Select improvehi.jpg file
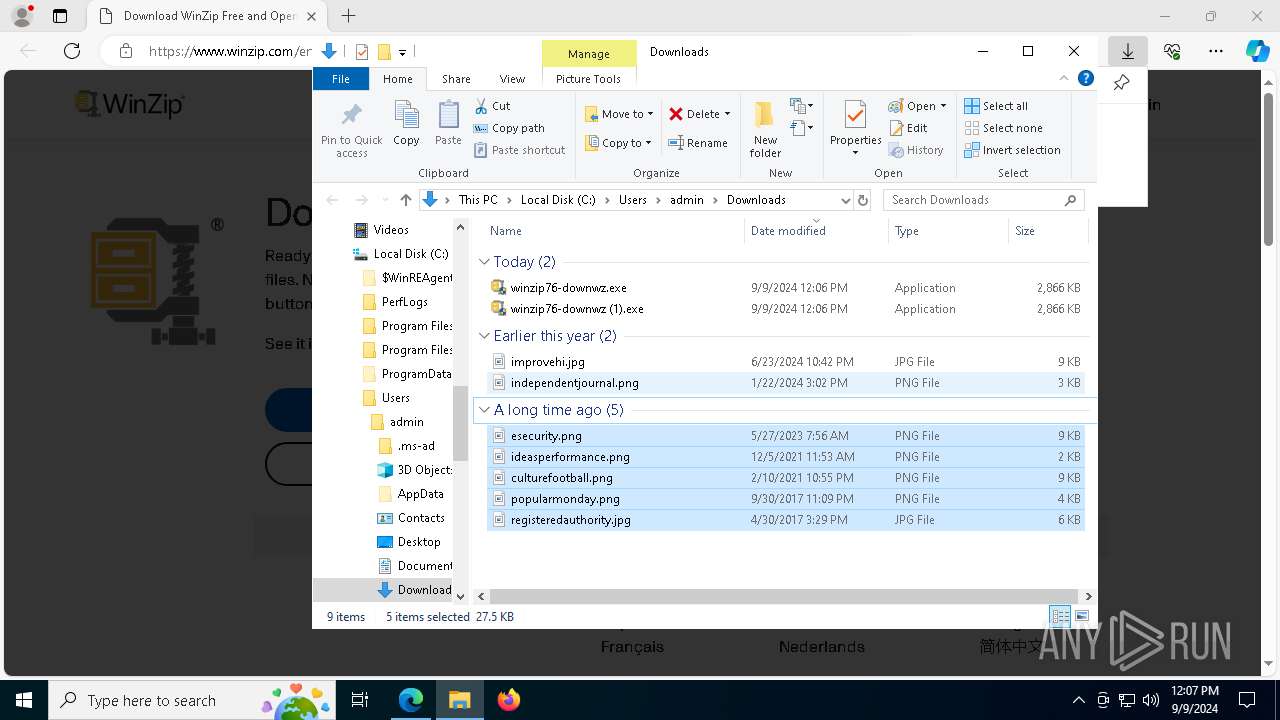This screenshot has height=720, width=1280. [x=785, y=362]
